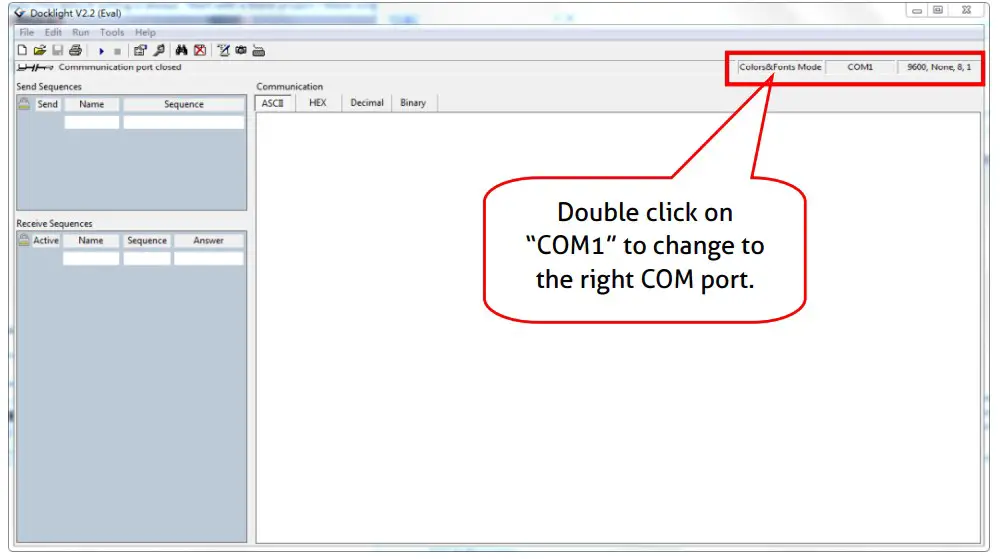1000x559 pixels.
Task: Click the Answer column header
Action: [x=208, y=241]
